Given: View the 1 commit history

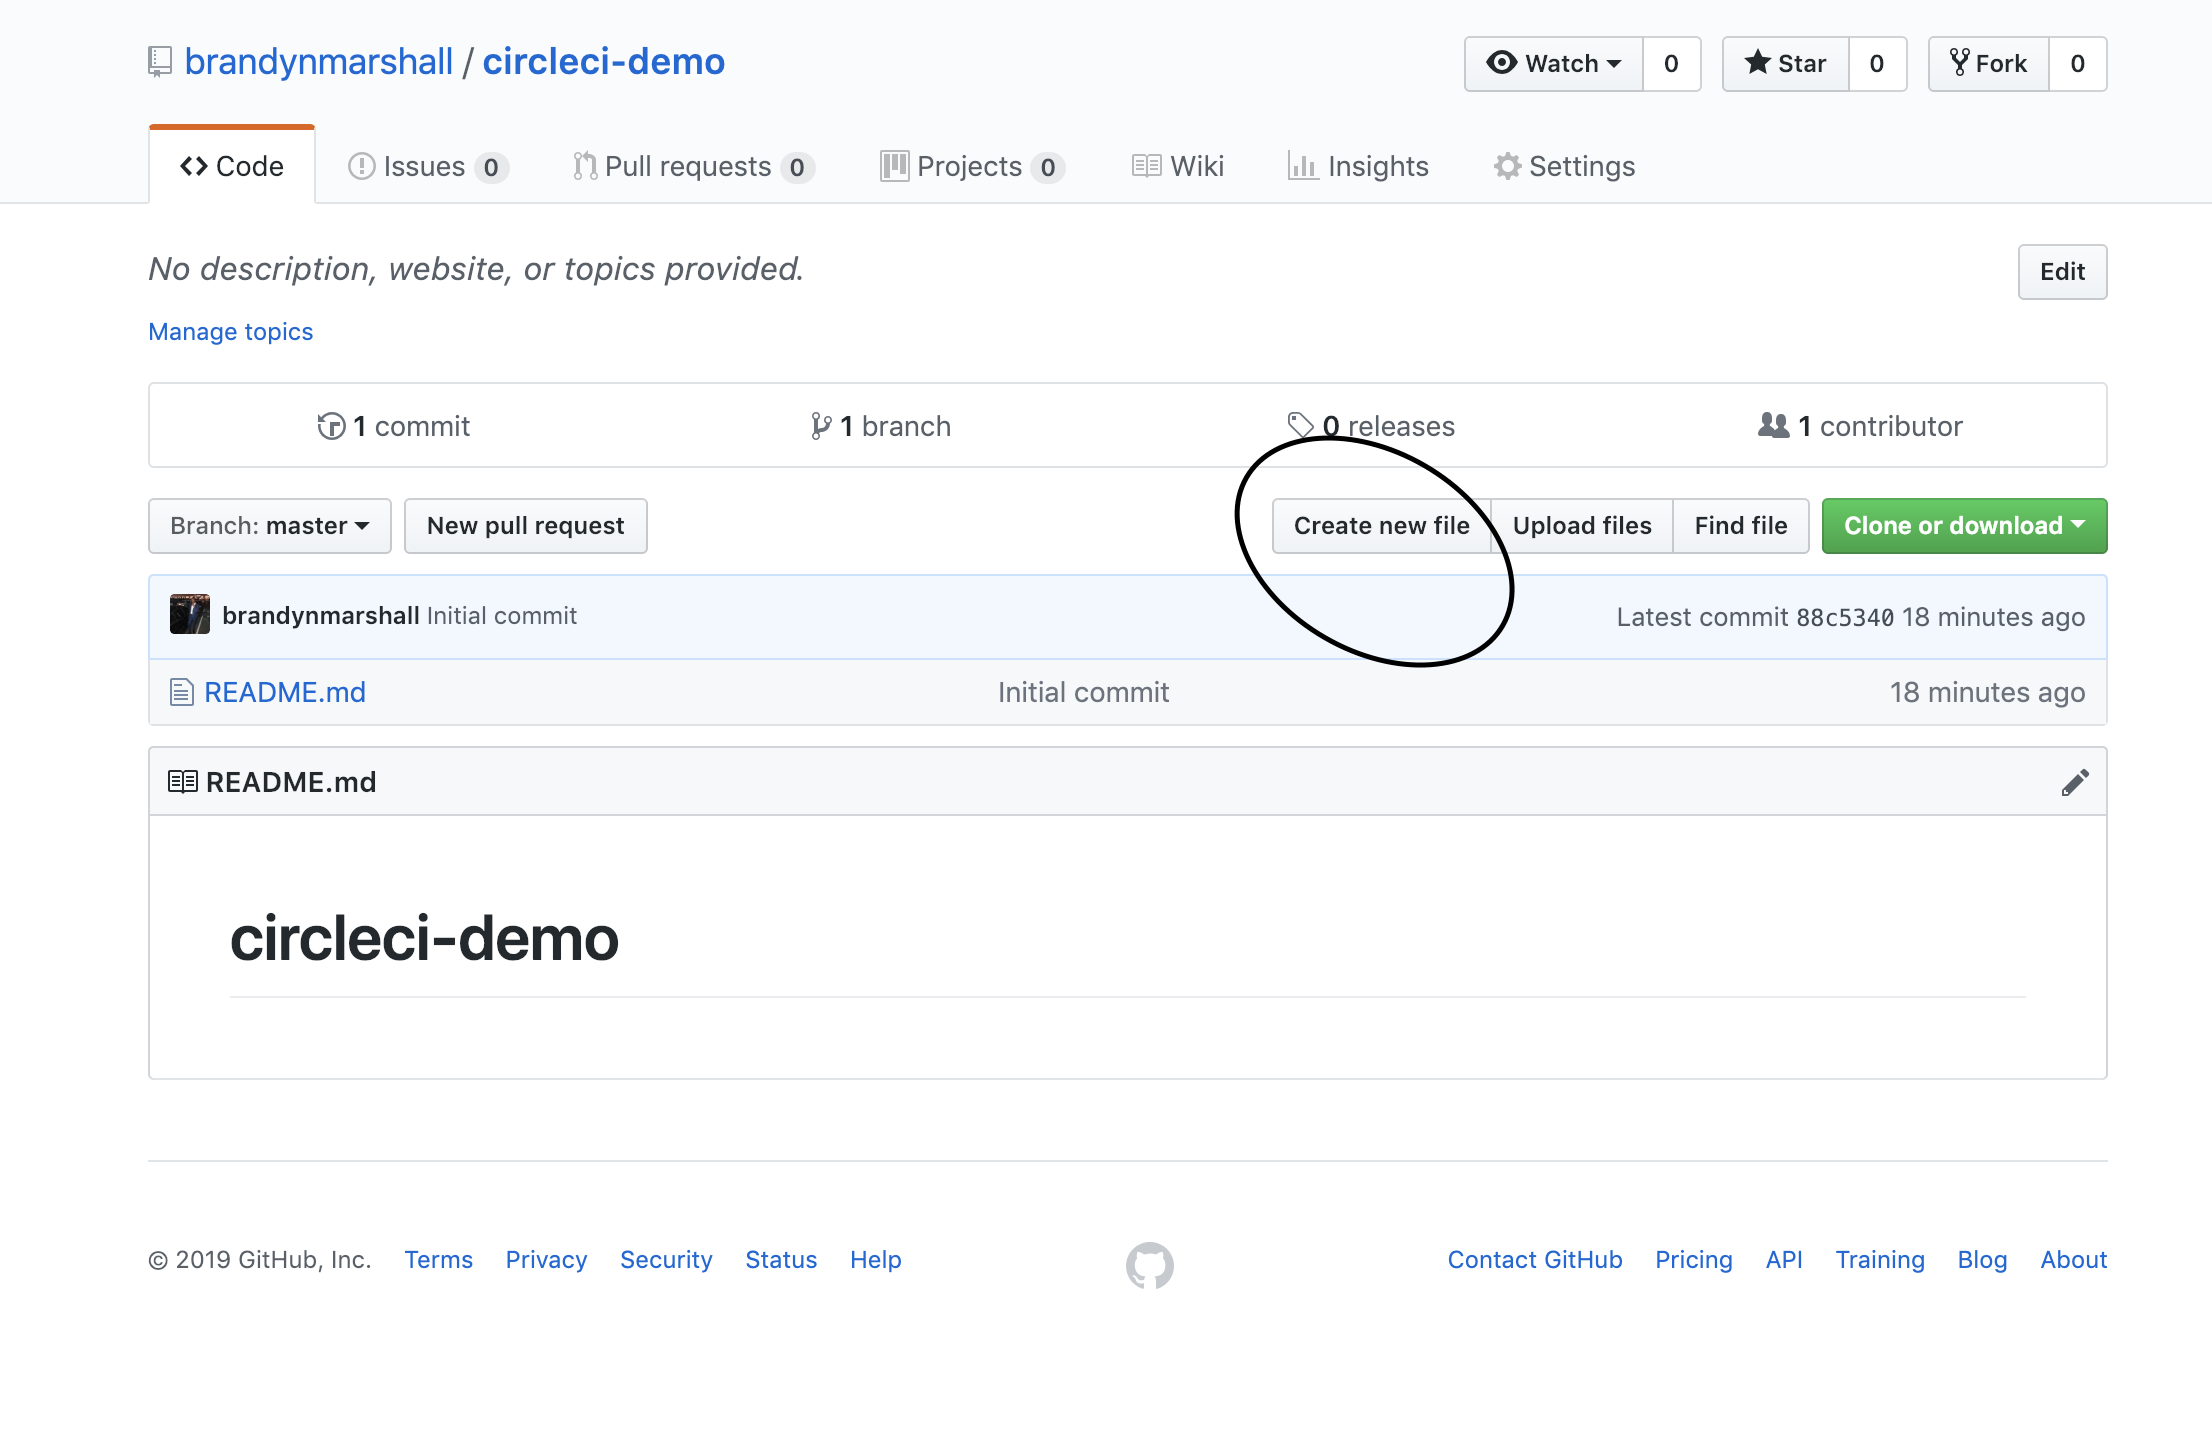Looking at the screenshot, I should [393, 426].
